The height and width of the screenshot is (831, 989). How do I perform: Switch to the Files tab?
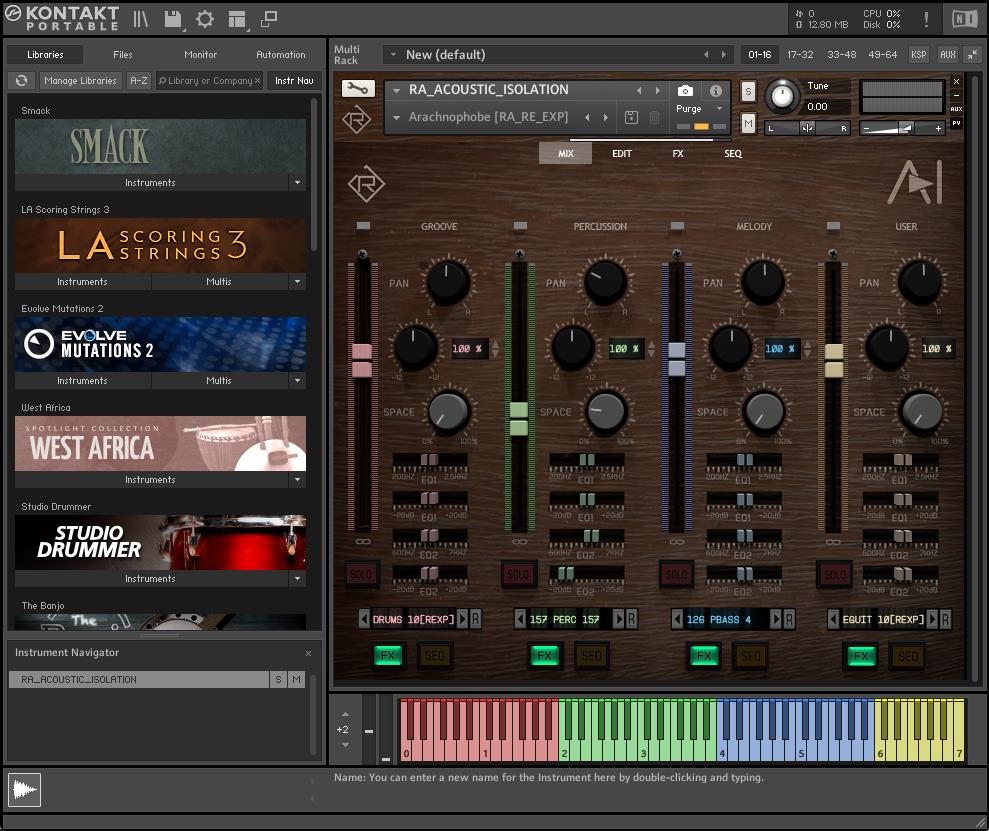point(123,55)
